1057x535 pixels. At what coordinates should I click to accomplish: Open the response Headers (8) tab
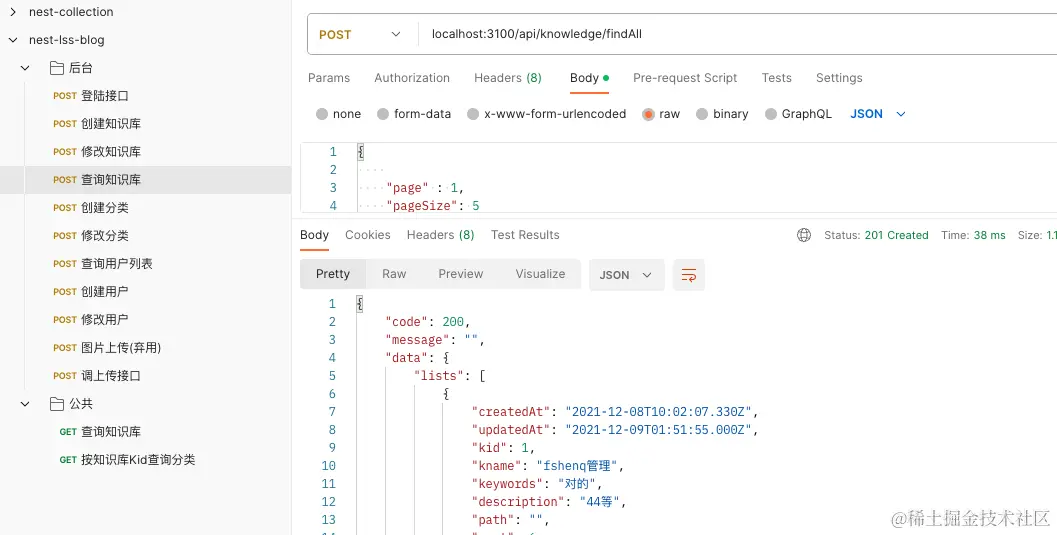click(440, 234)
